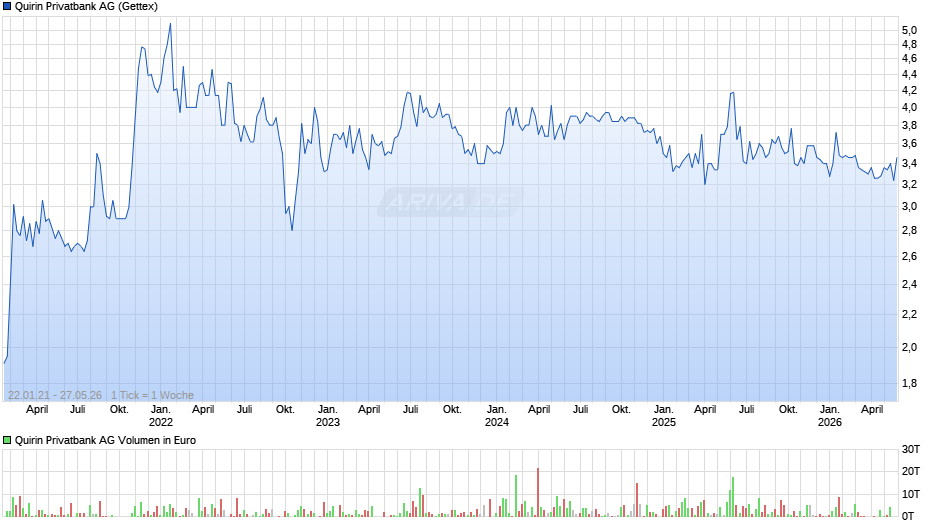
Task: Click the 'Quirin Privatbank AG Volumen in Euro' label
Action: 106,440
